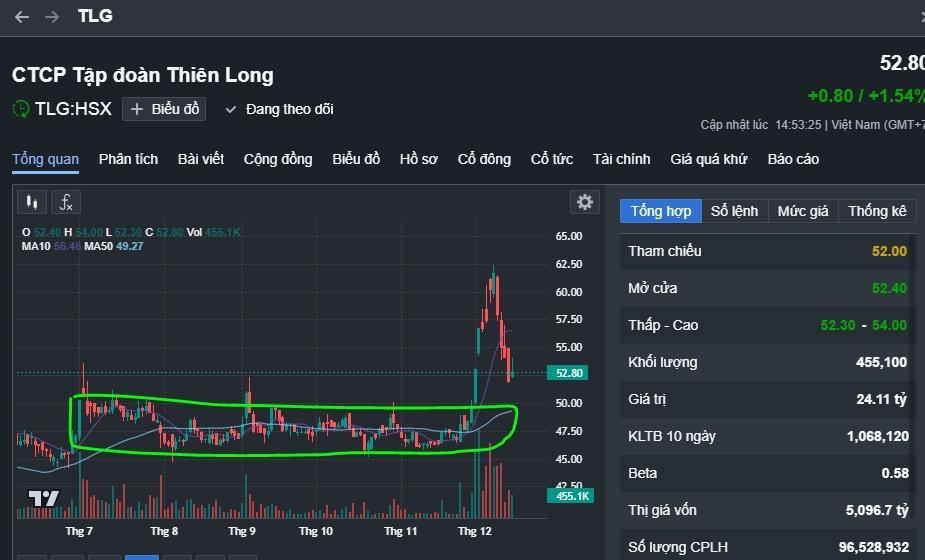925x560 pixels.
Task: Click the Tổng hợp summary tab
Action: point(660,211)
